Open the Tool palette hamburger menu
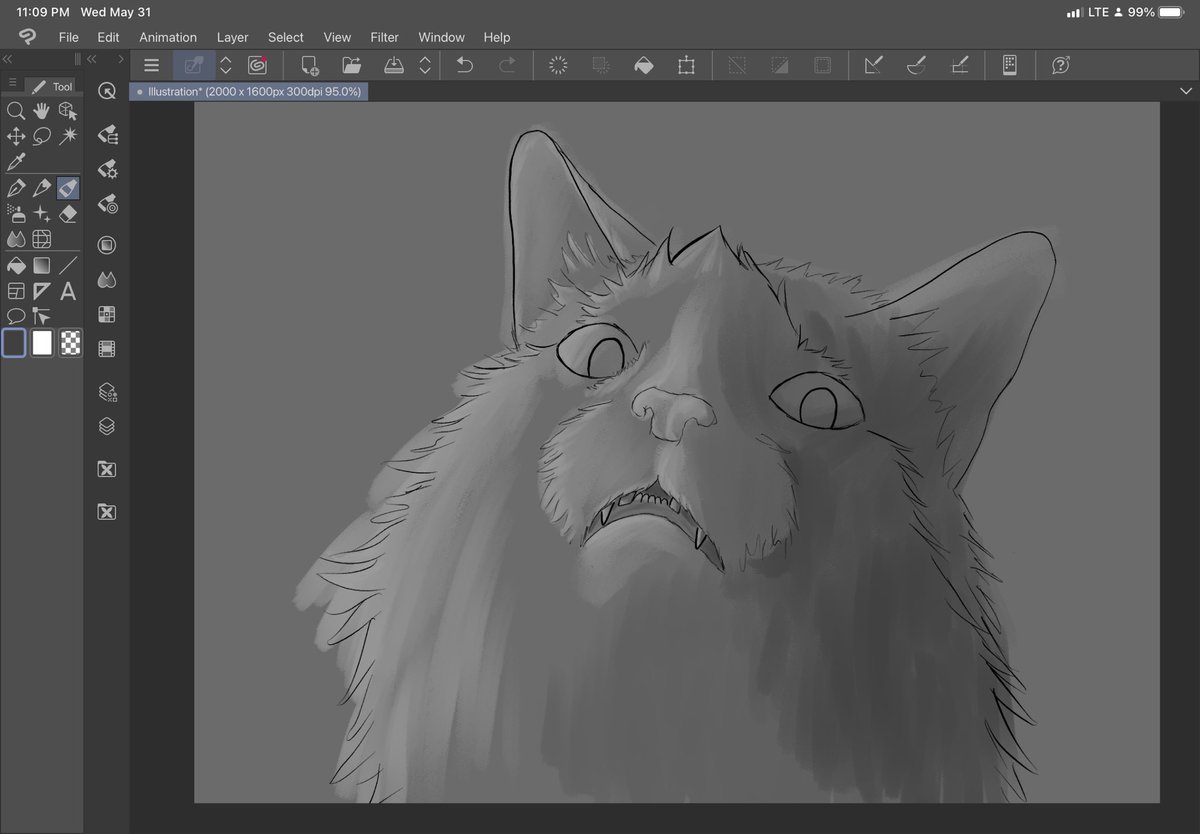 point(12,83)
